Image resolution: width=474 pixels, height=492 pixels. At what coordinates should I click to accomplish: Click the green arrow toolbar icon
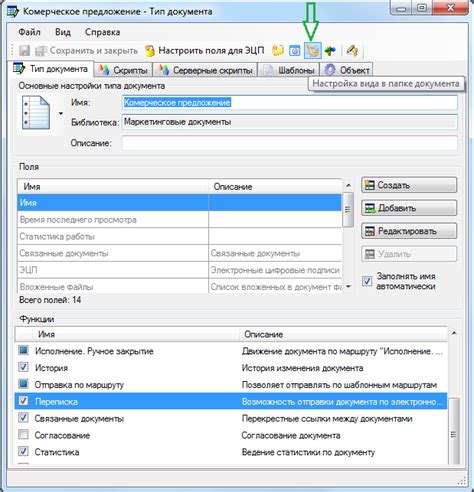coord(330,51)
